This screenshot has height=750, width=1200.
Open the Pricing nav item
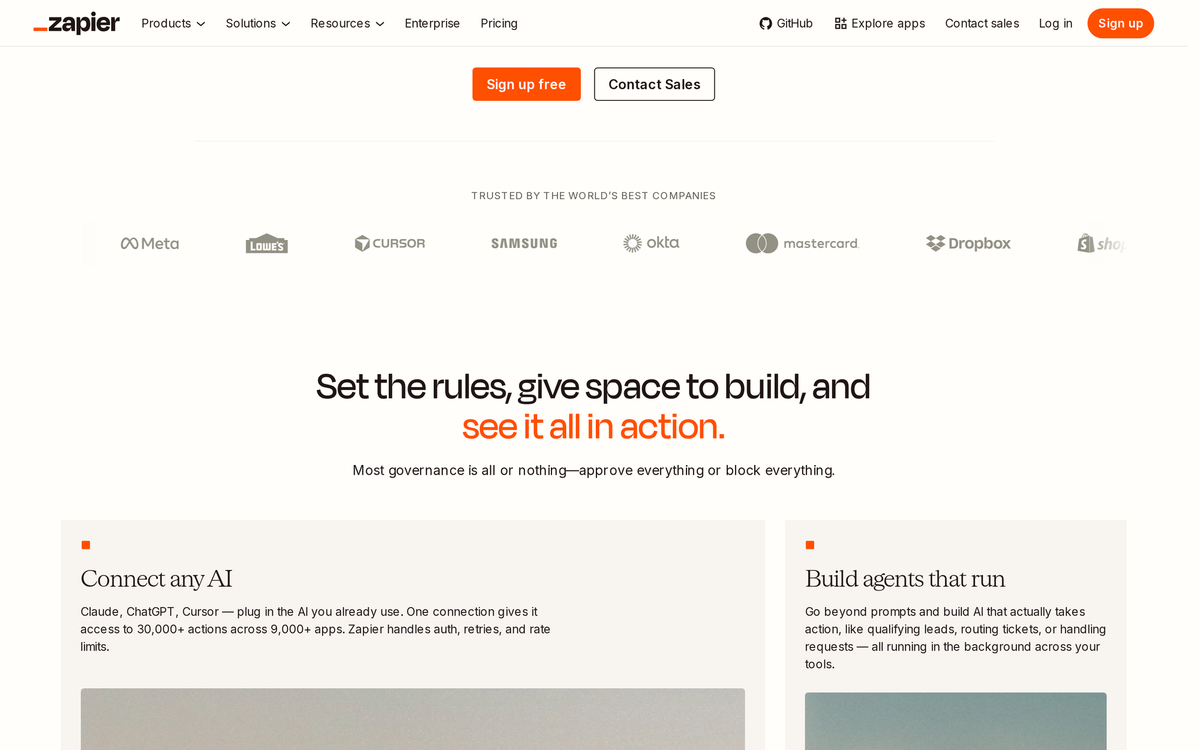[499, 23]
